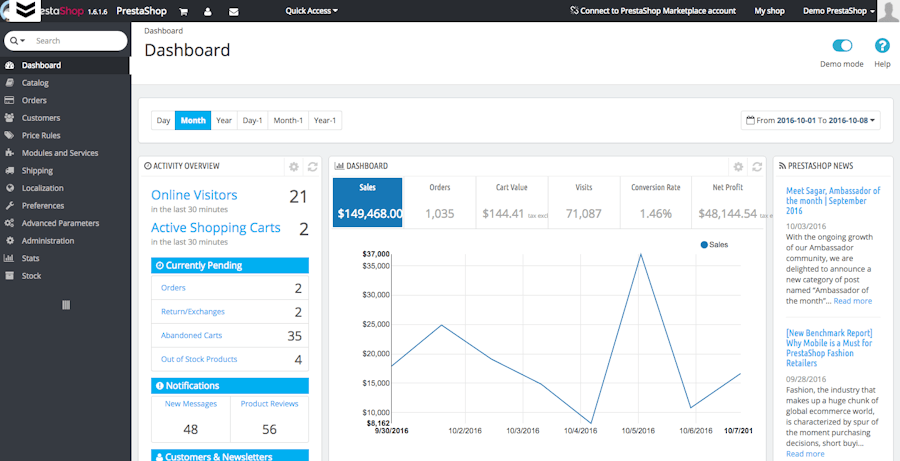Click the Orders sidebar credit card icon
Image resolution: width=900 pixels, height=461 pixels.
pos(9,100)
